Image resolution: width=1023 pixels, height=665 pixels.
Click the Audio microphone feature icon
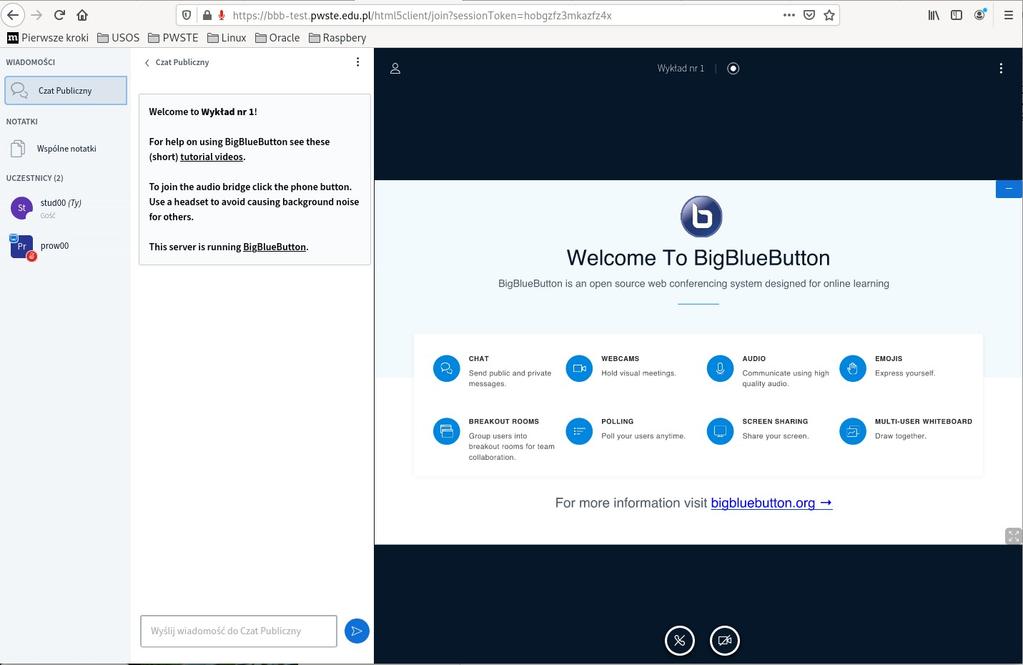pos(720,368)
